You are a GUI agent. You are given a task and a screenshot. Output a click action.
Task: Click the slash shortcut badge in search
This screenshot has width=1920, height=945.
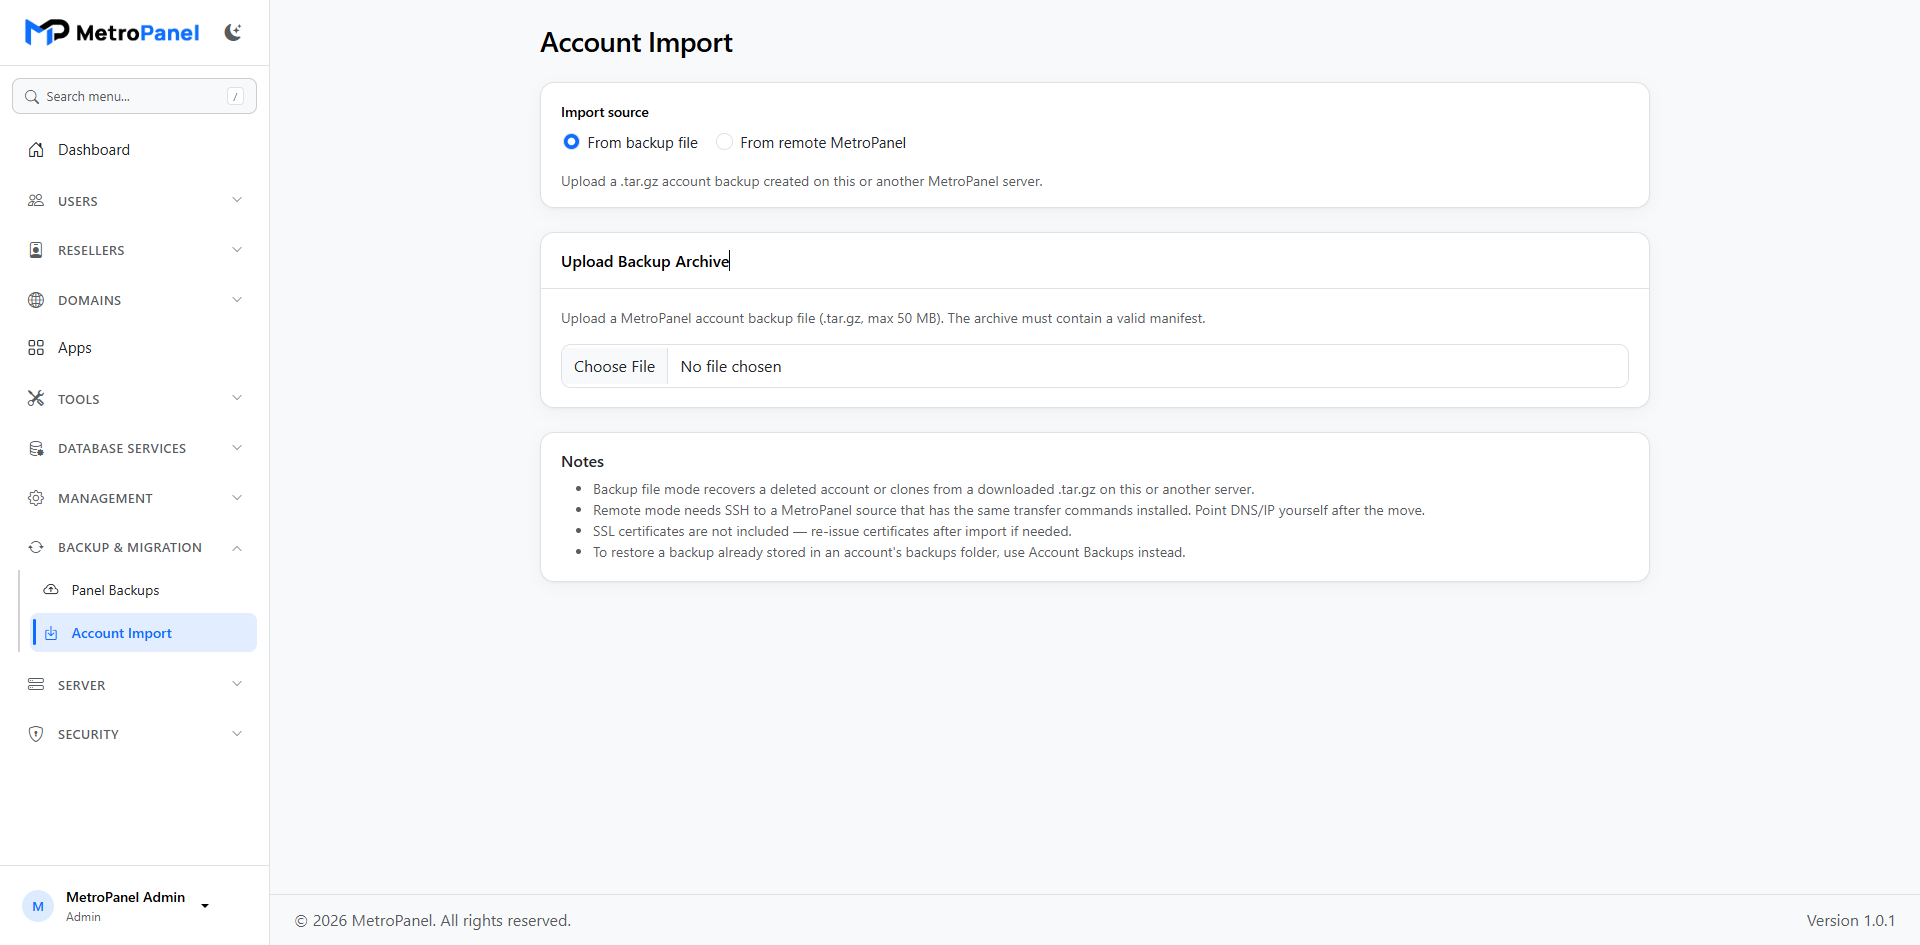pos(236,96)
